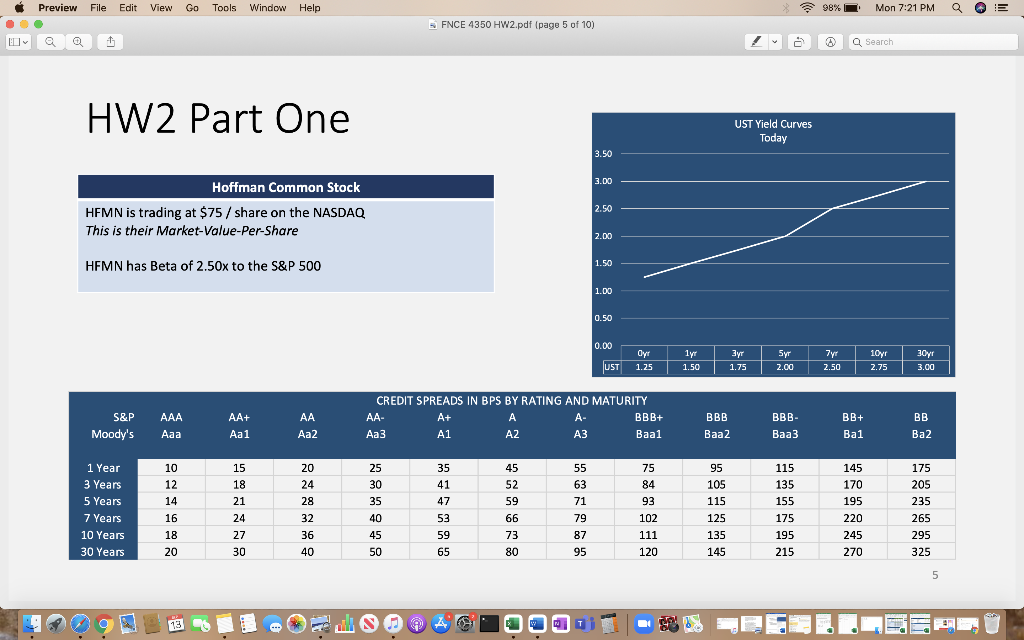Click the clock showing Mon 7:21 PM
The height and width of the screenshot is (640, 1024).
point(904,8)
